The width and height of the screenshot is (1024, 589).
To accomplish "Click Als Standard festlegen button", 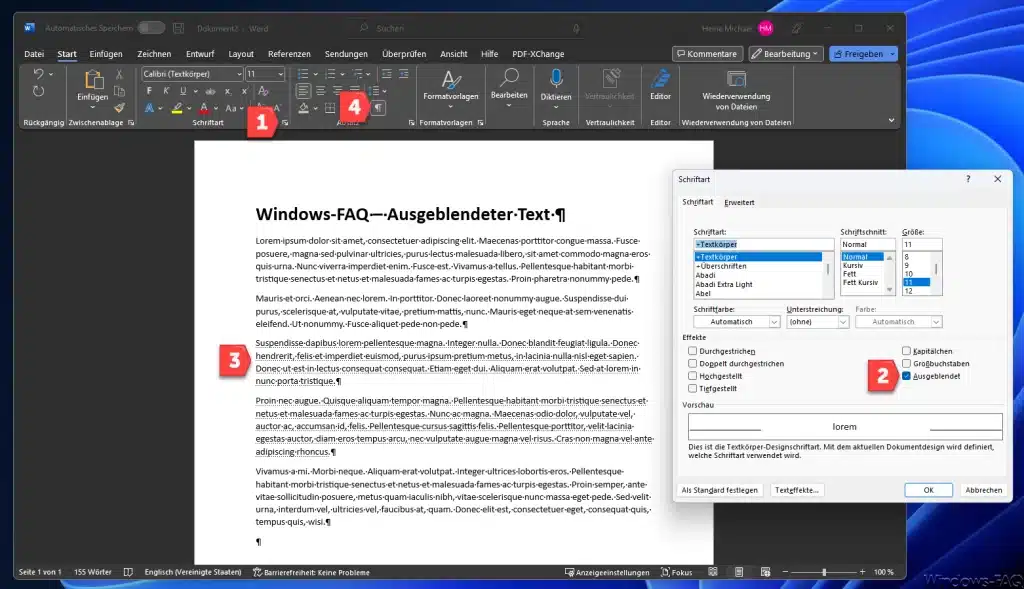I will point(720,490).
